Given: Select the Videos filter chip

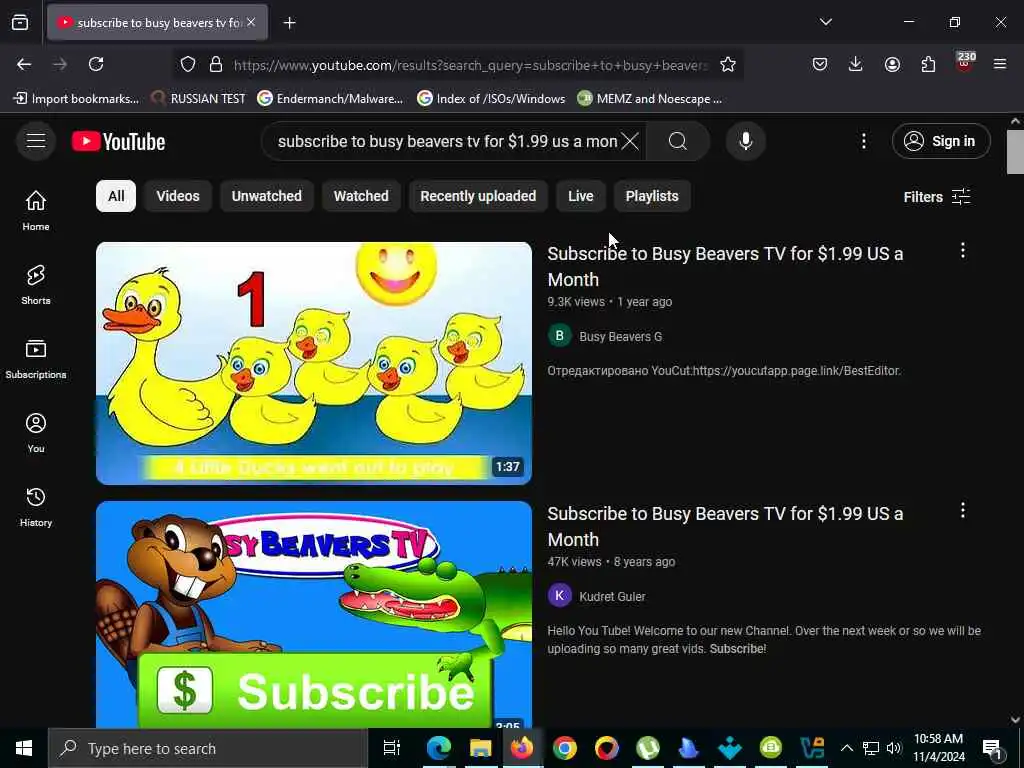Looking at the screenshot, I should [x=178, y=196].
